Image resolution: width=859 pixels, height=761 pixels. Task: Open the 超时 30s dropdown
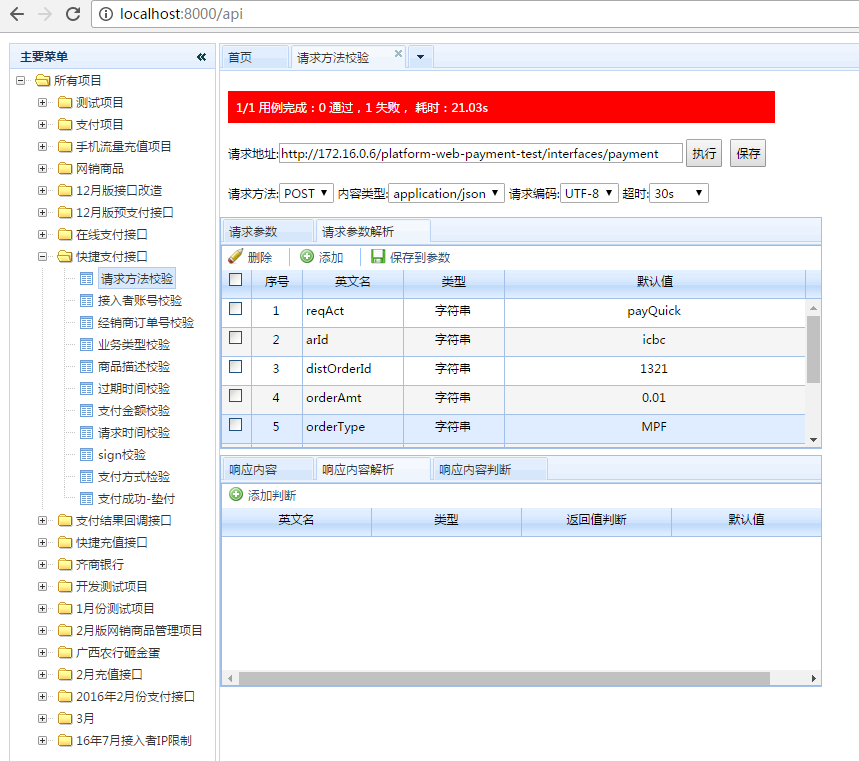[678, 193]
